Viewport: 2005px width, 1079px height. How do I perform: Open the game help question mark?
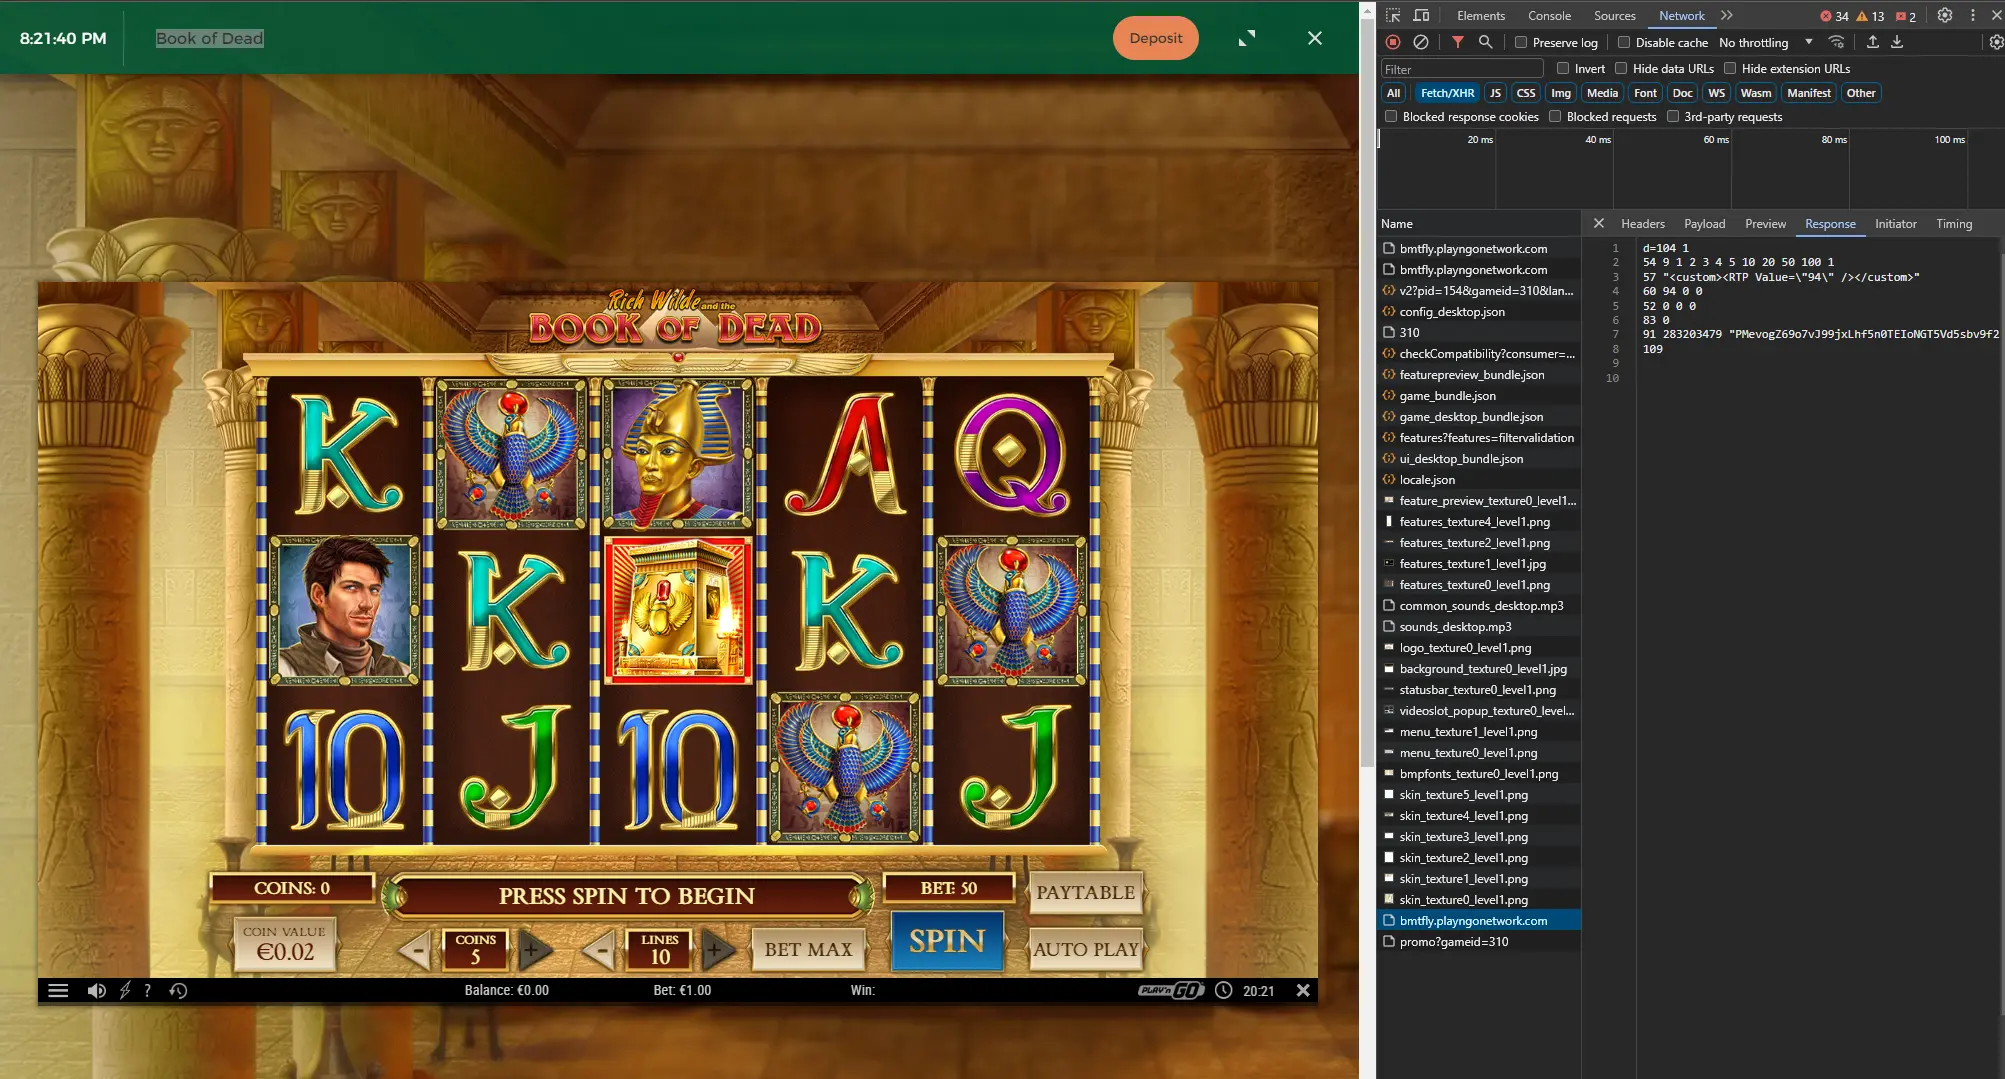(x=147, y=990)
